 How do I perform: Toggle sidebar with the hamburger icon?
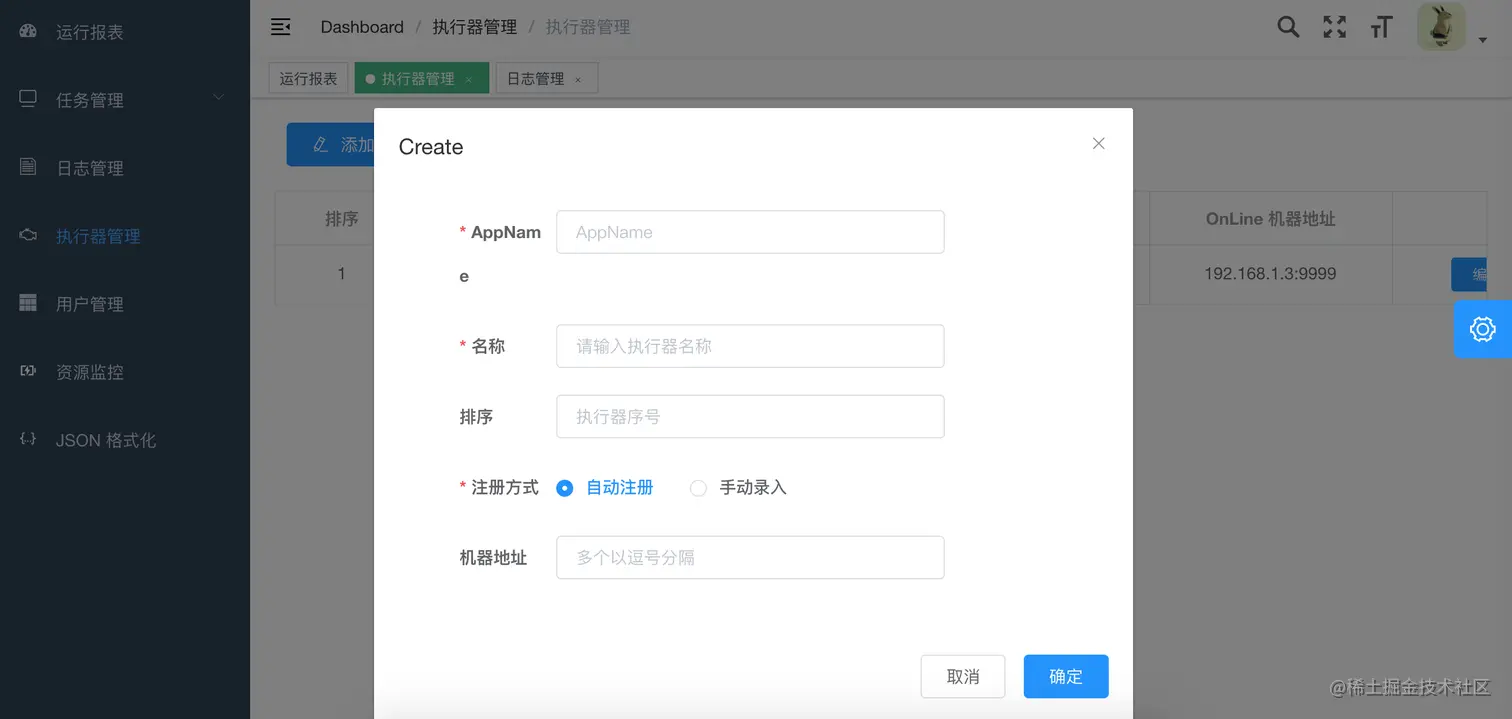coord(281,27)
